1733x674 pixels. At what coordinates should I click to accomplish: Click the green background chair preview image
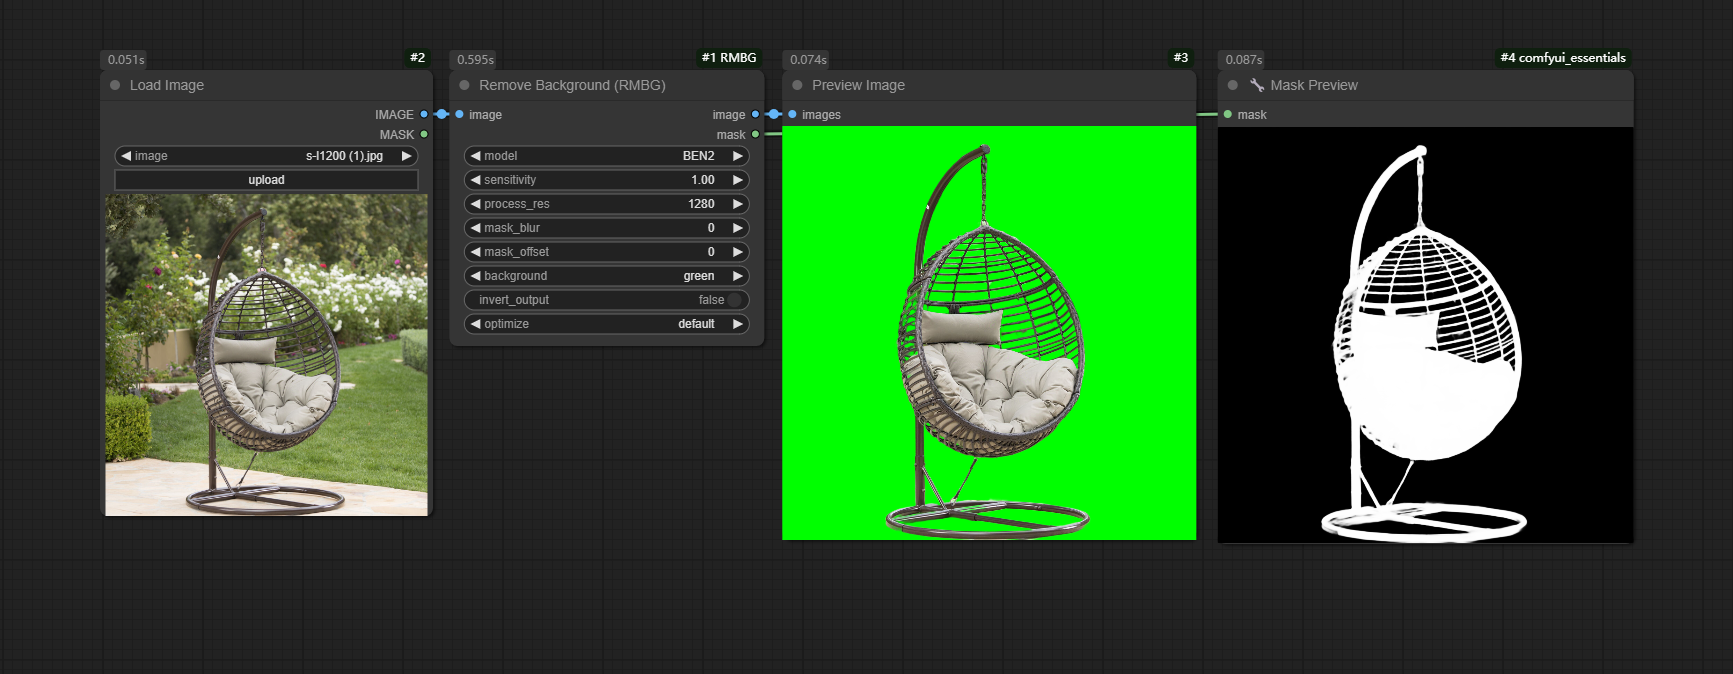(988, 333)
